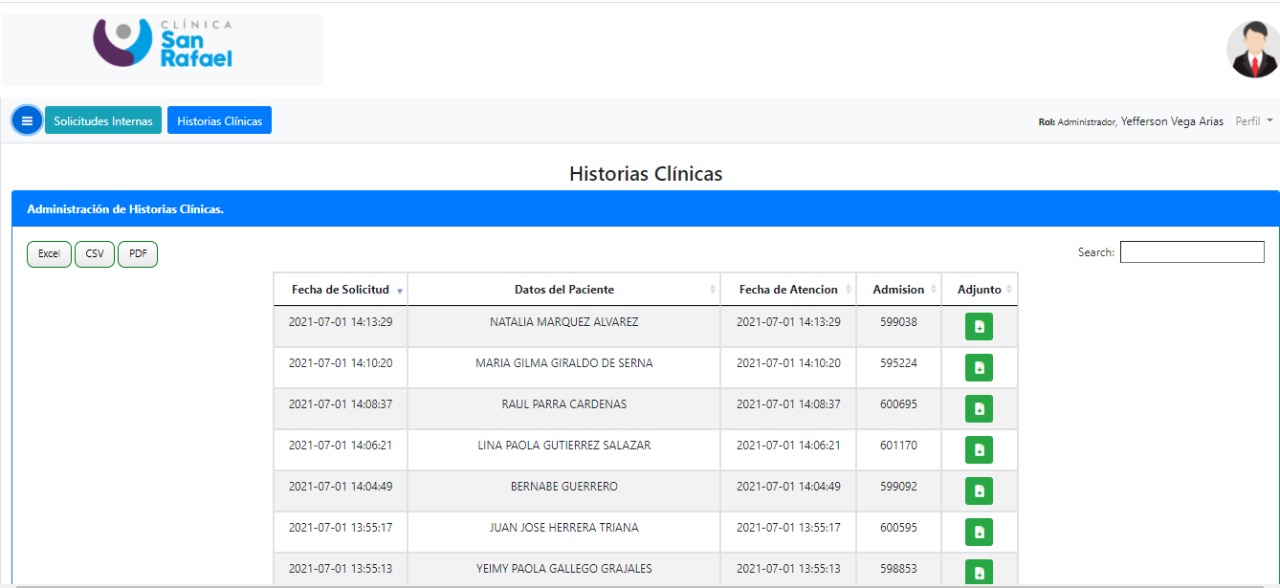Sort table by Datos del Paciente
Viewport: 1280px width, 588px height.
(x=564, y=290)
